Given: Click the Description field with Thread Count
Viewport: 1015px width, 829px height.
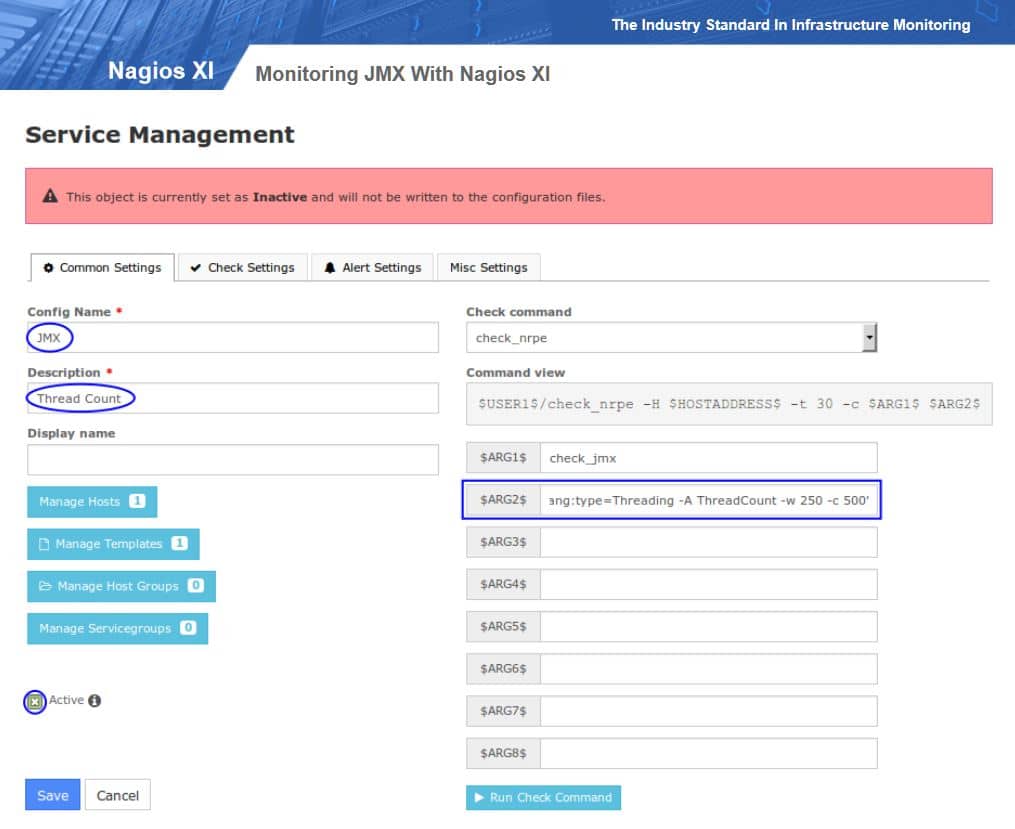Looking at the screenshot, I should [232, 398].
